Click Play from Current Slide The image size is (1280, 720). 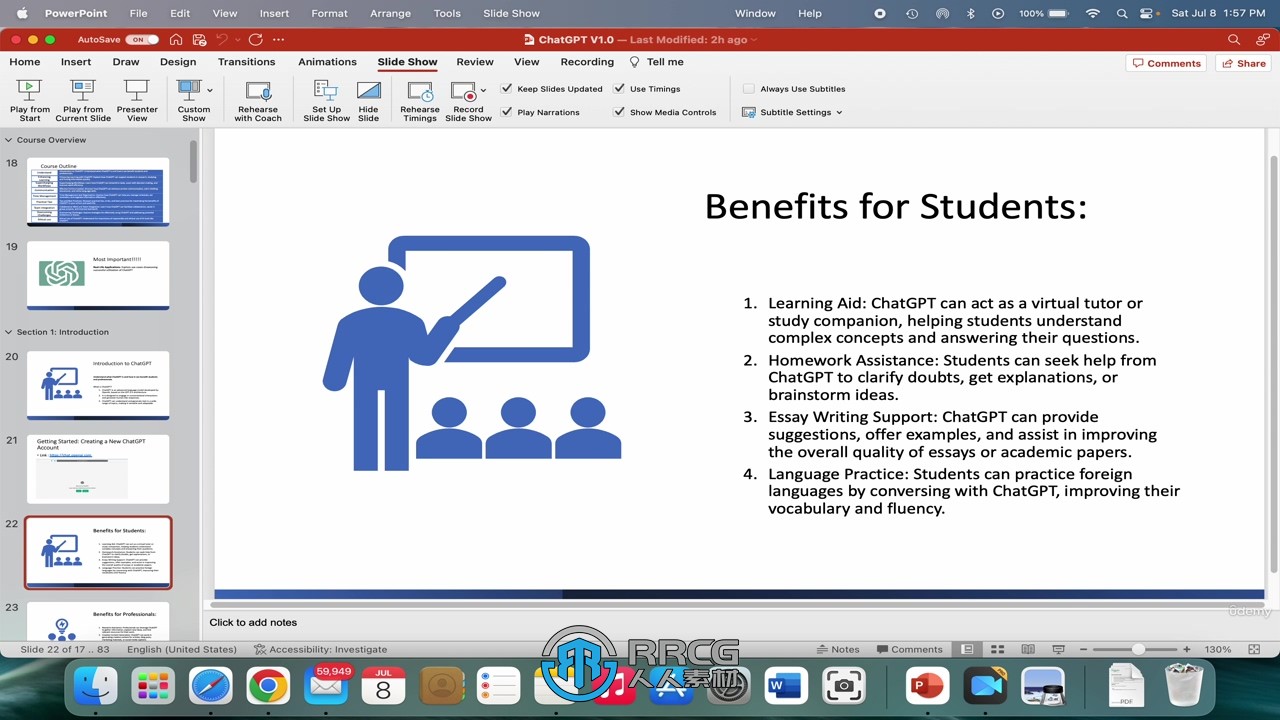[x=83, y=101]
